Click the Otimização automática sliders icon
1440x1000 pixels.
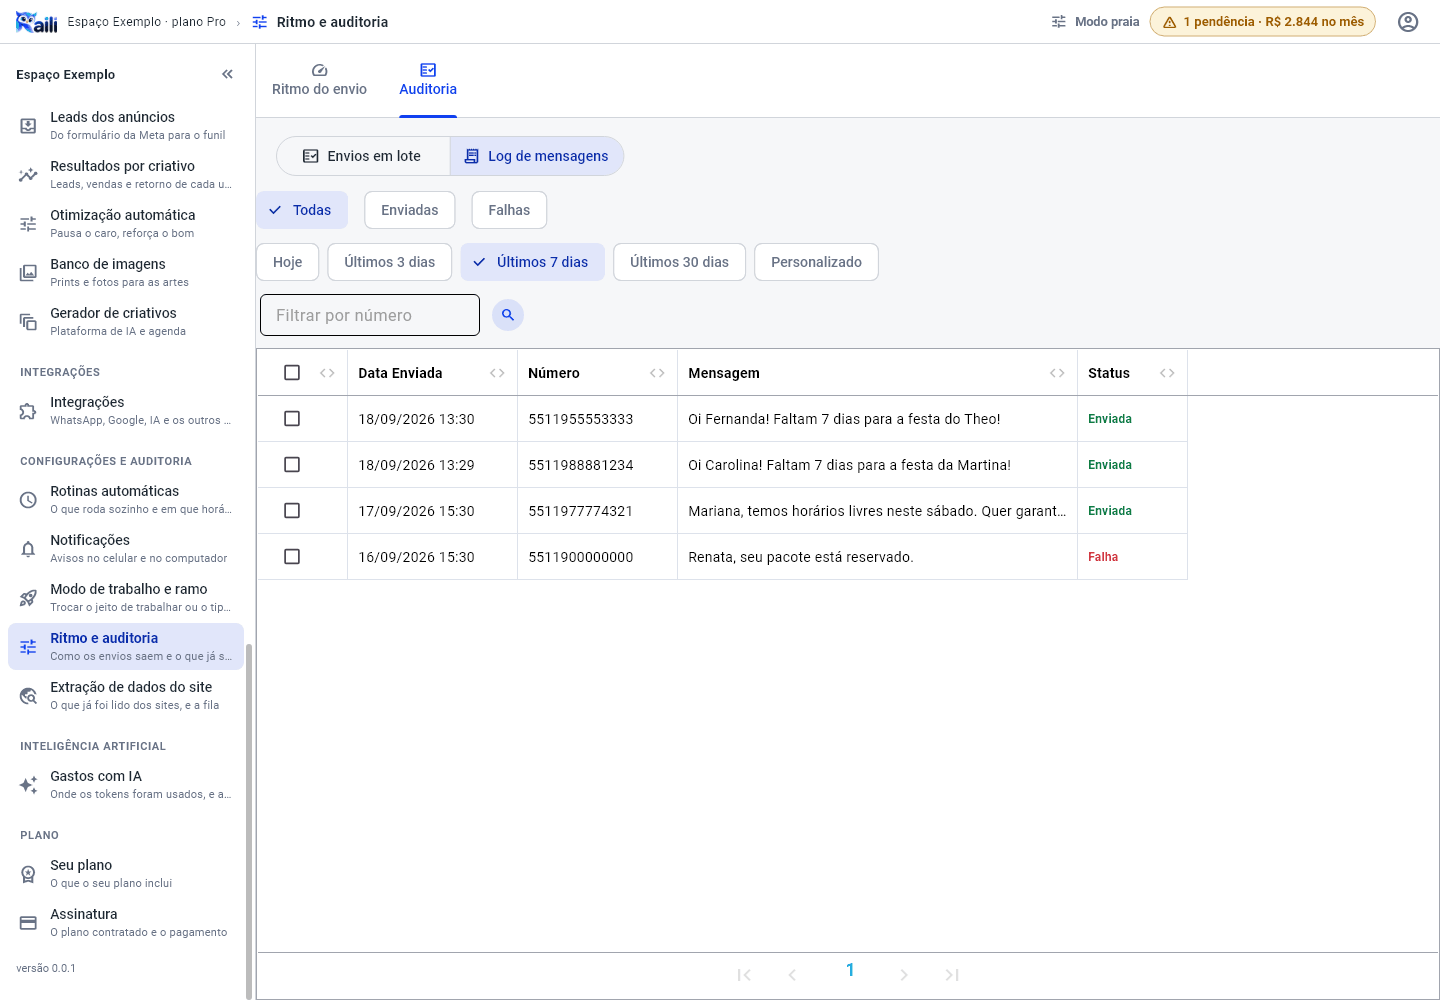click(28, 224)
